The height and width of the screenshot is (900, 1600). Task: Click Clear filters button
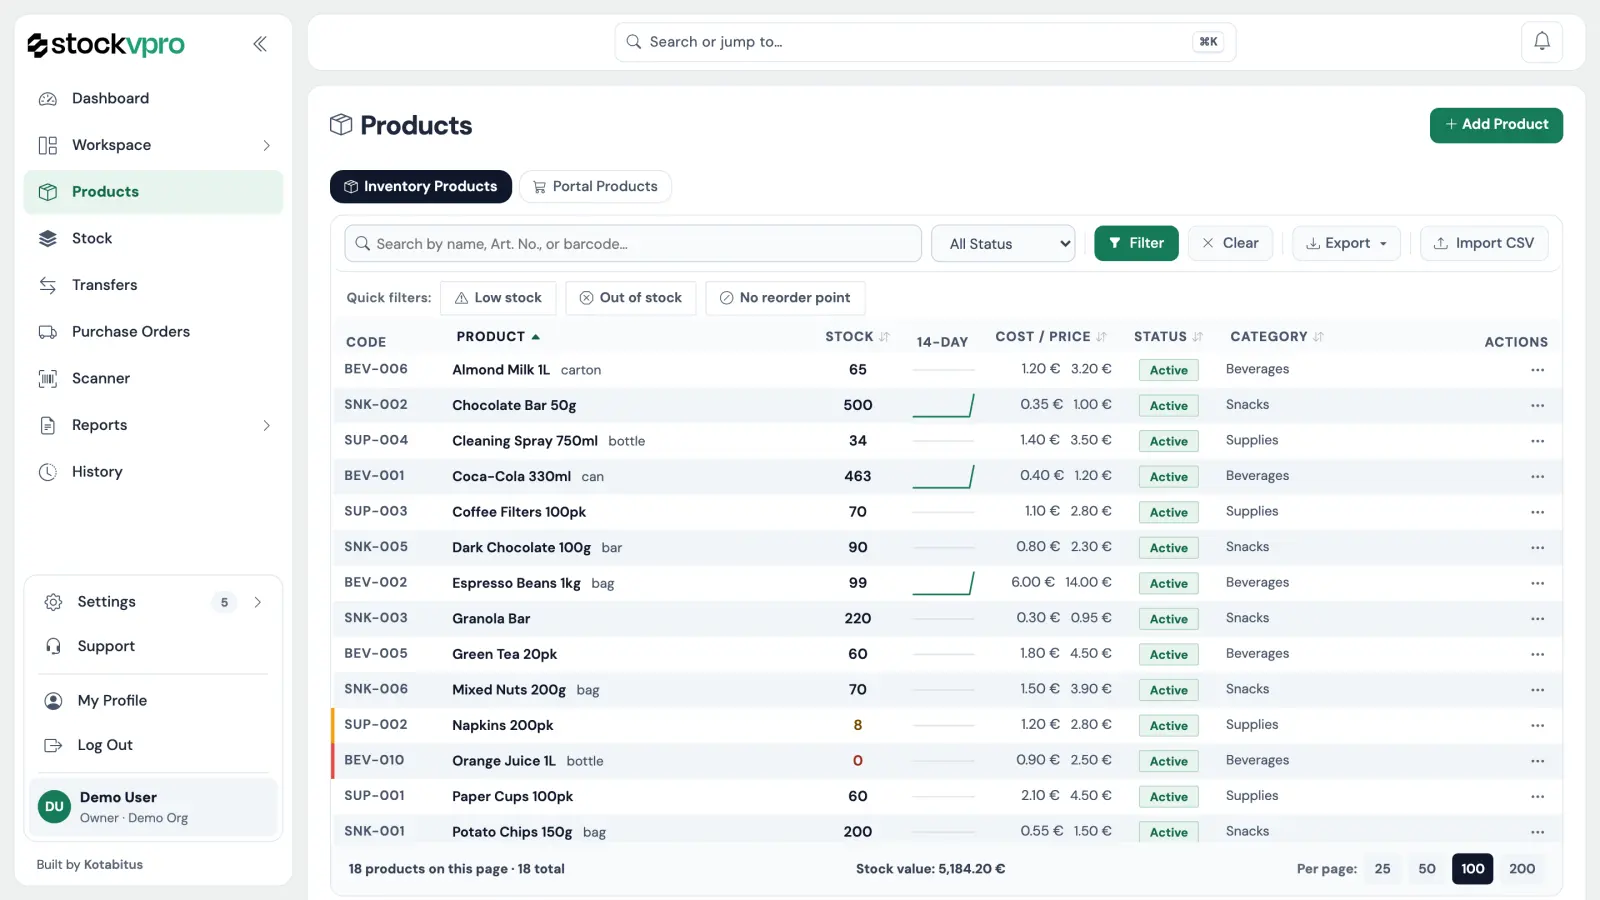point(1230,243)
